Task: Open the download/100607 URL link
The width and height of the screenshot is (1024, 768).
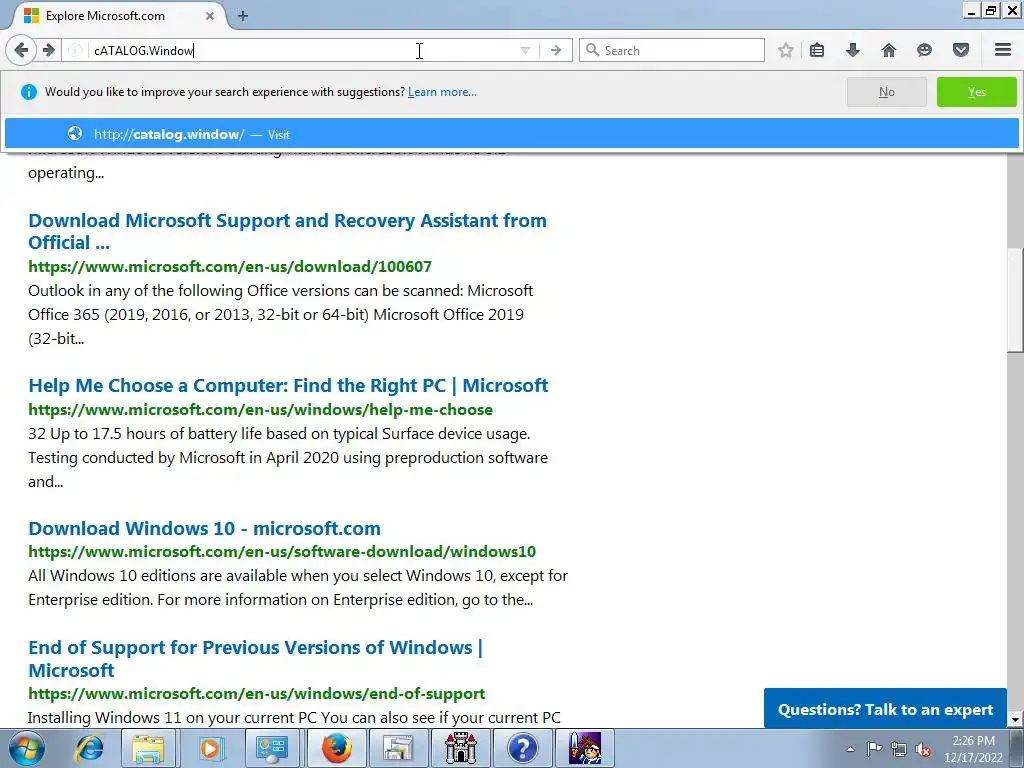Action: click(x=230, y=266)
